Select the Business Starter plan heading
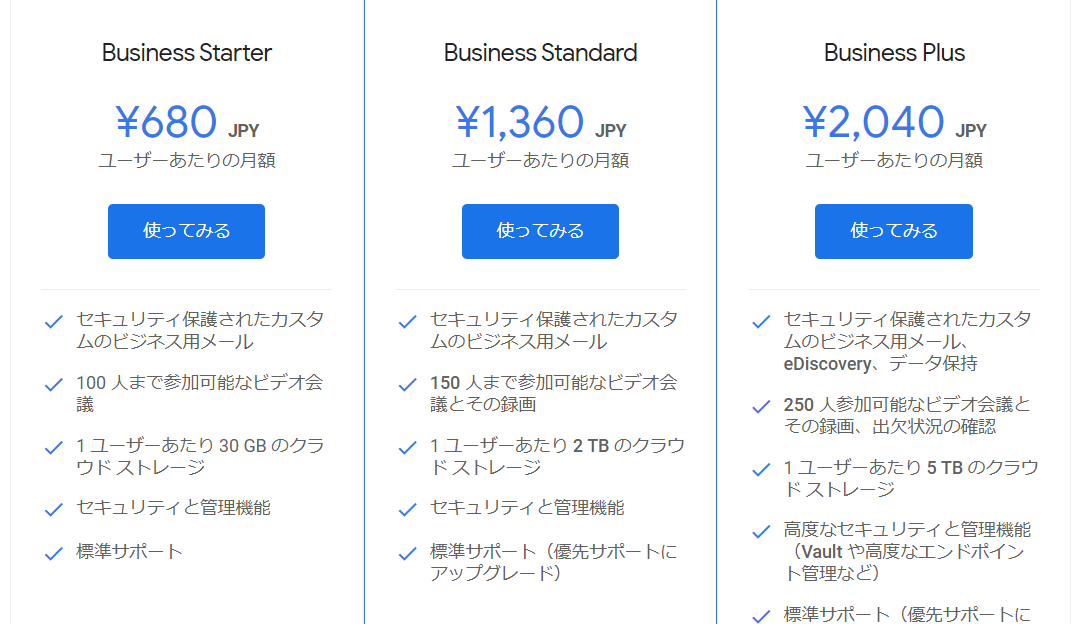This screenshot has height=624, width=1083. pos(187,53)
